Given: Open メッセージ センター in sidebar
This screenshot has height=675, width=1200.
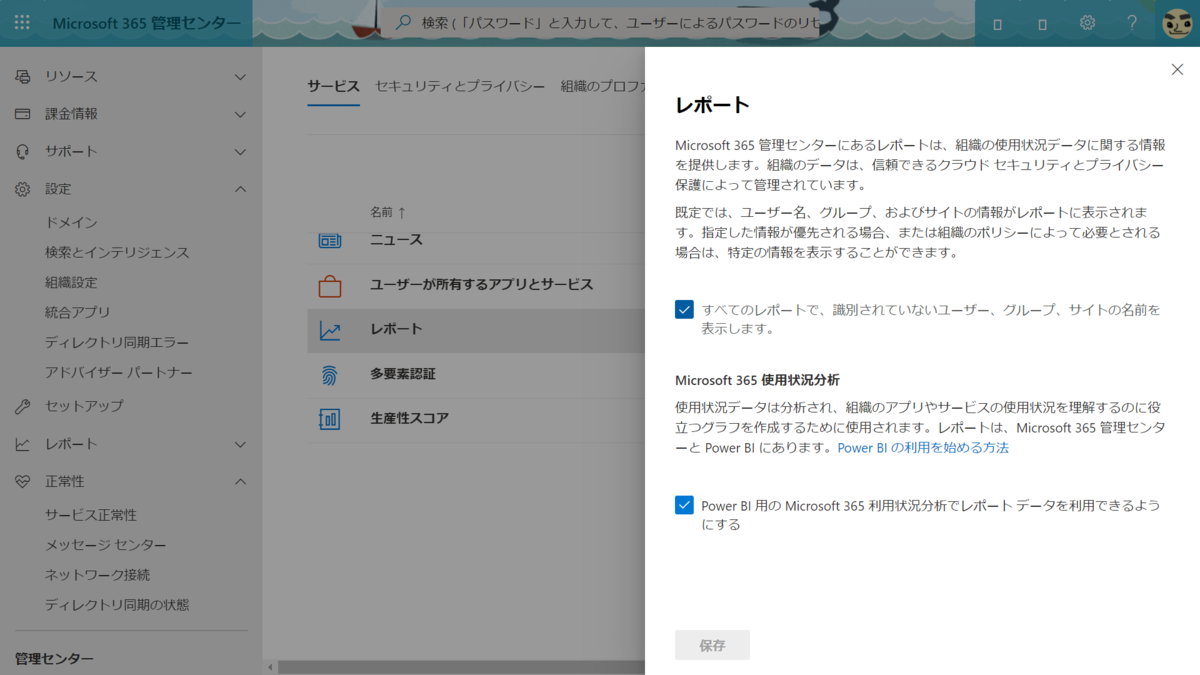Looking at the screenshot, I should pos(106,545).
